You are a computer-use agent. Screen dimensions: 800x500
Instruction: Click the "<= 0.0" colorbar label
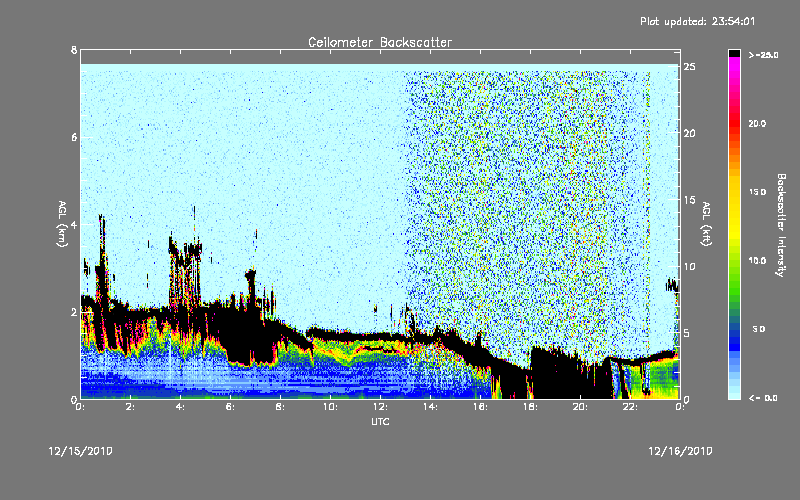click(763, 398)
